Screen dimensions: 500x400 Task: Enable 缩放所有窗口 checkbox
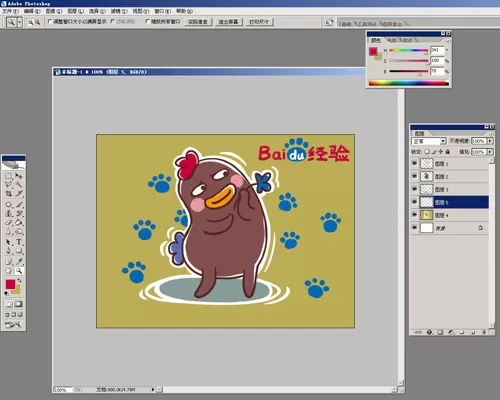(148, 21)
